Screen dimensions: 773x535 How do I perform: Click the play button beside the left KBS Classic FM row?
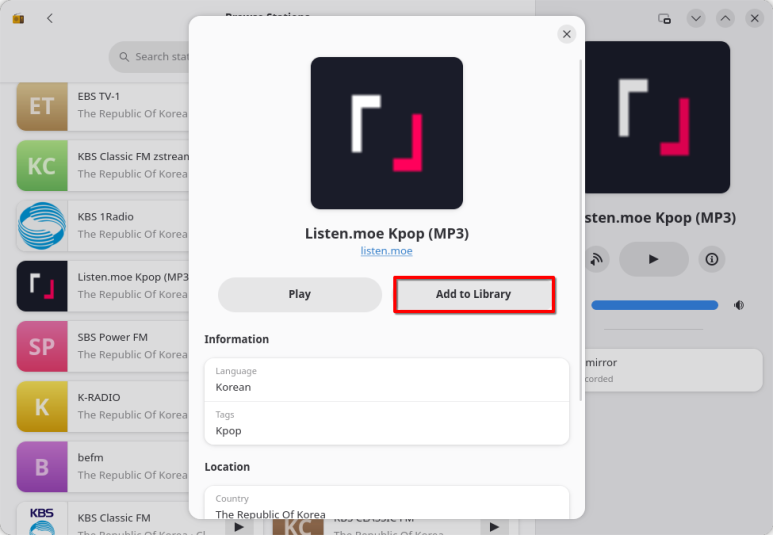pyautogui.click(x=239, y=527)
